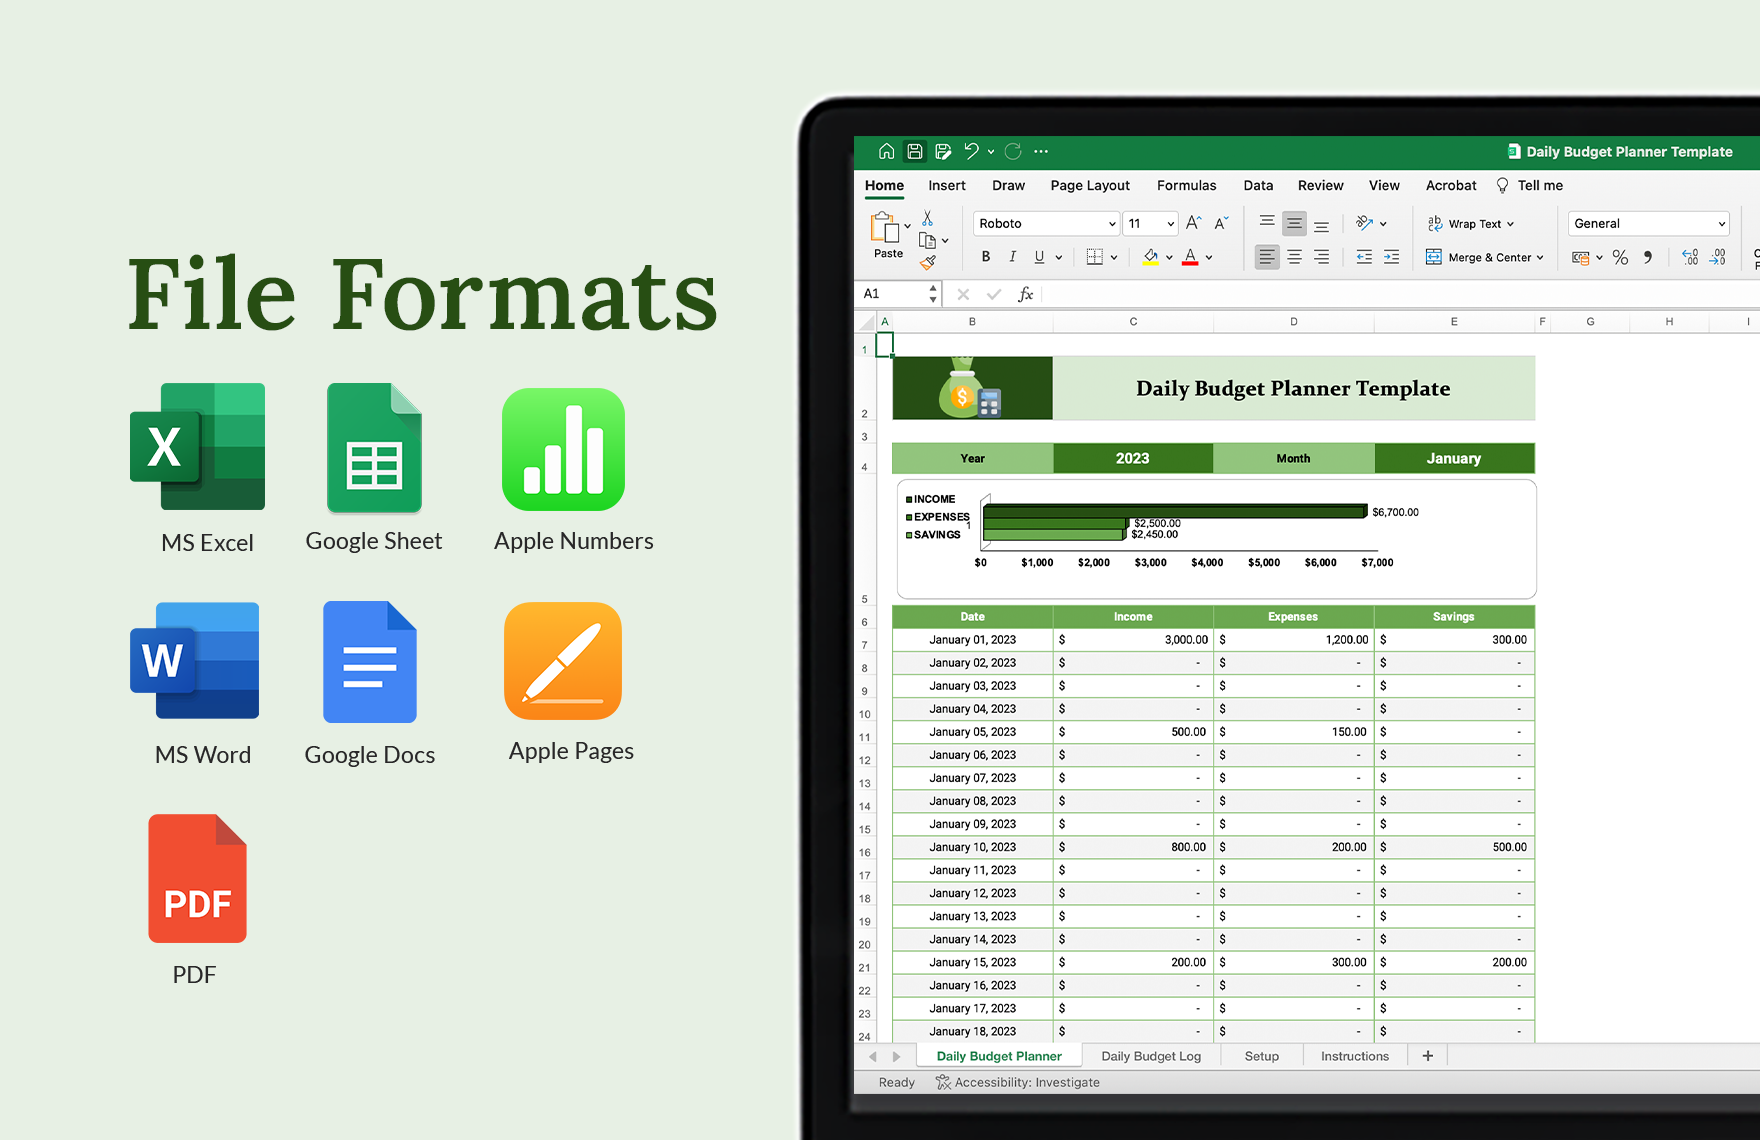Expand the fill color dropdown arrow
This screenshot has height=1140, width=1760.
(1169, 258)
